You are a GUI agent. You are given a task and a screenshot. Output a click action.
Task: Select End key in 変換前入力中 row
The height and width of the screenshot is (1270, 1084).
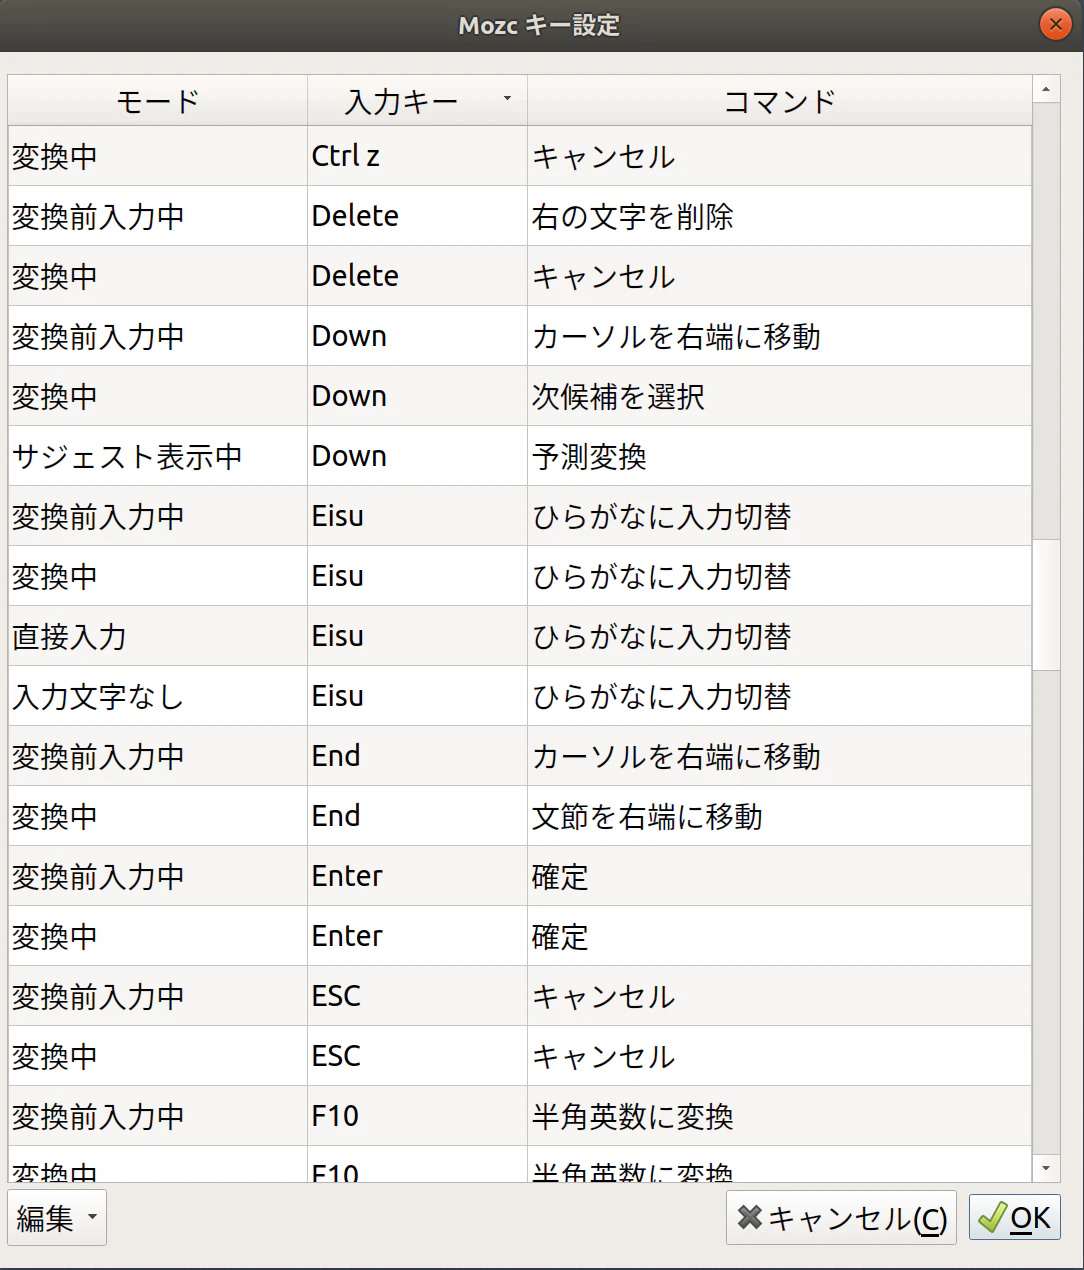pyautogui.click(x=417, y=756)
